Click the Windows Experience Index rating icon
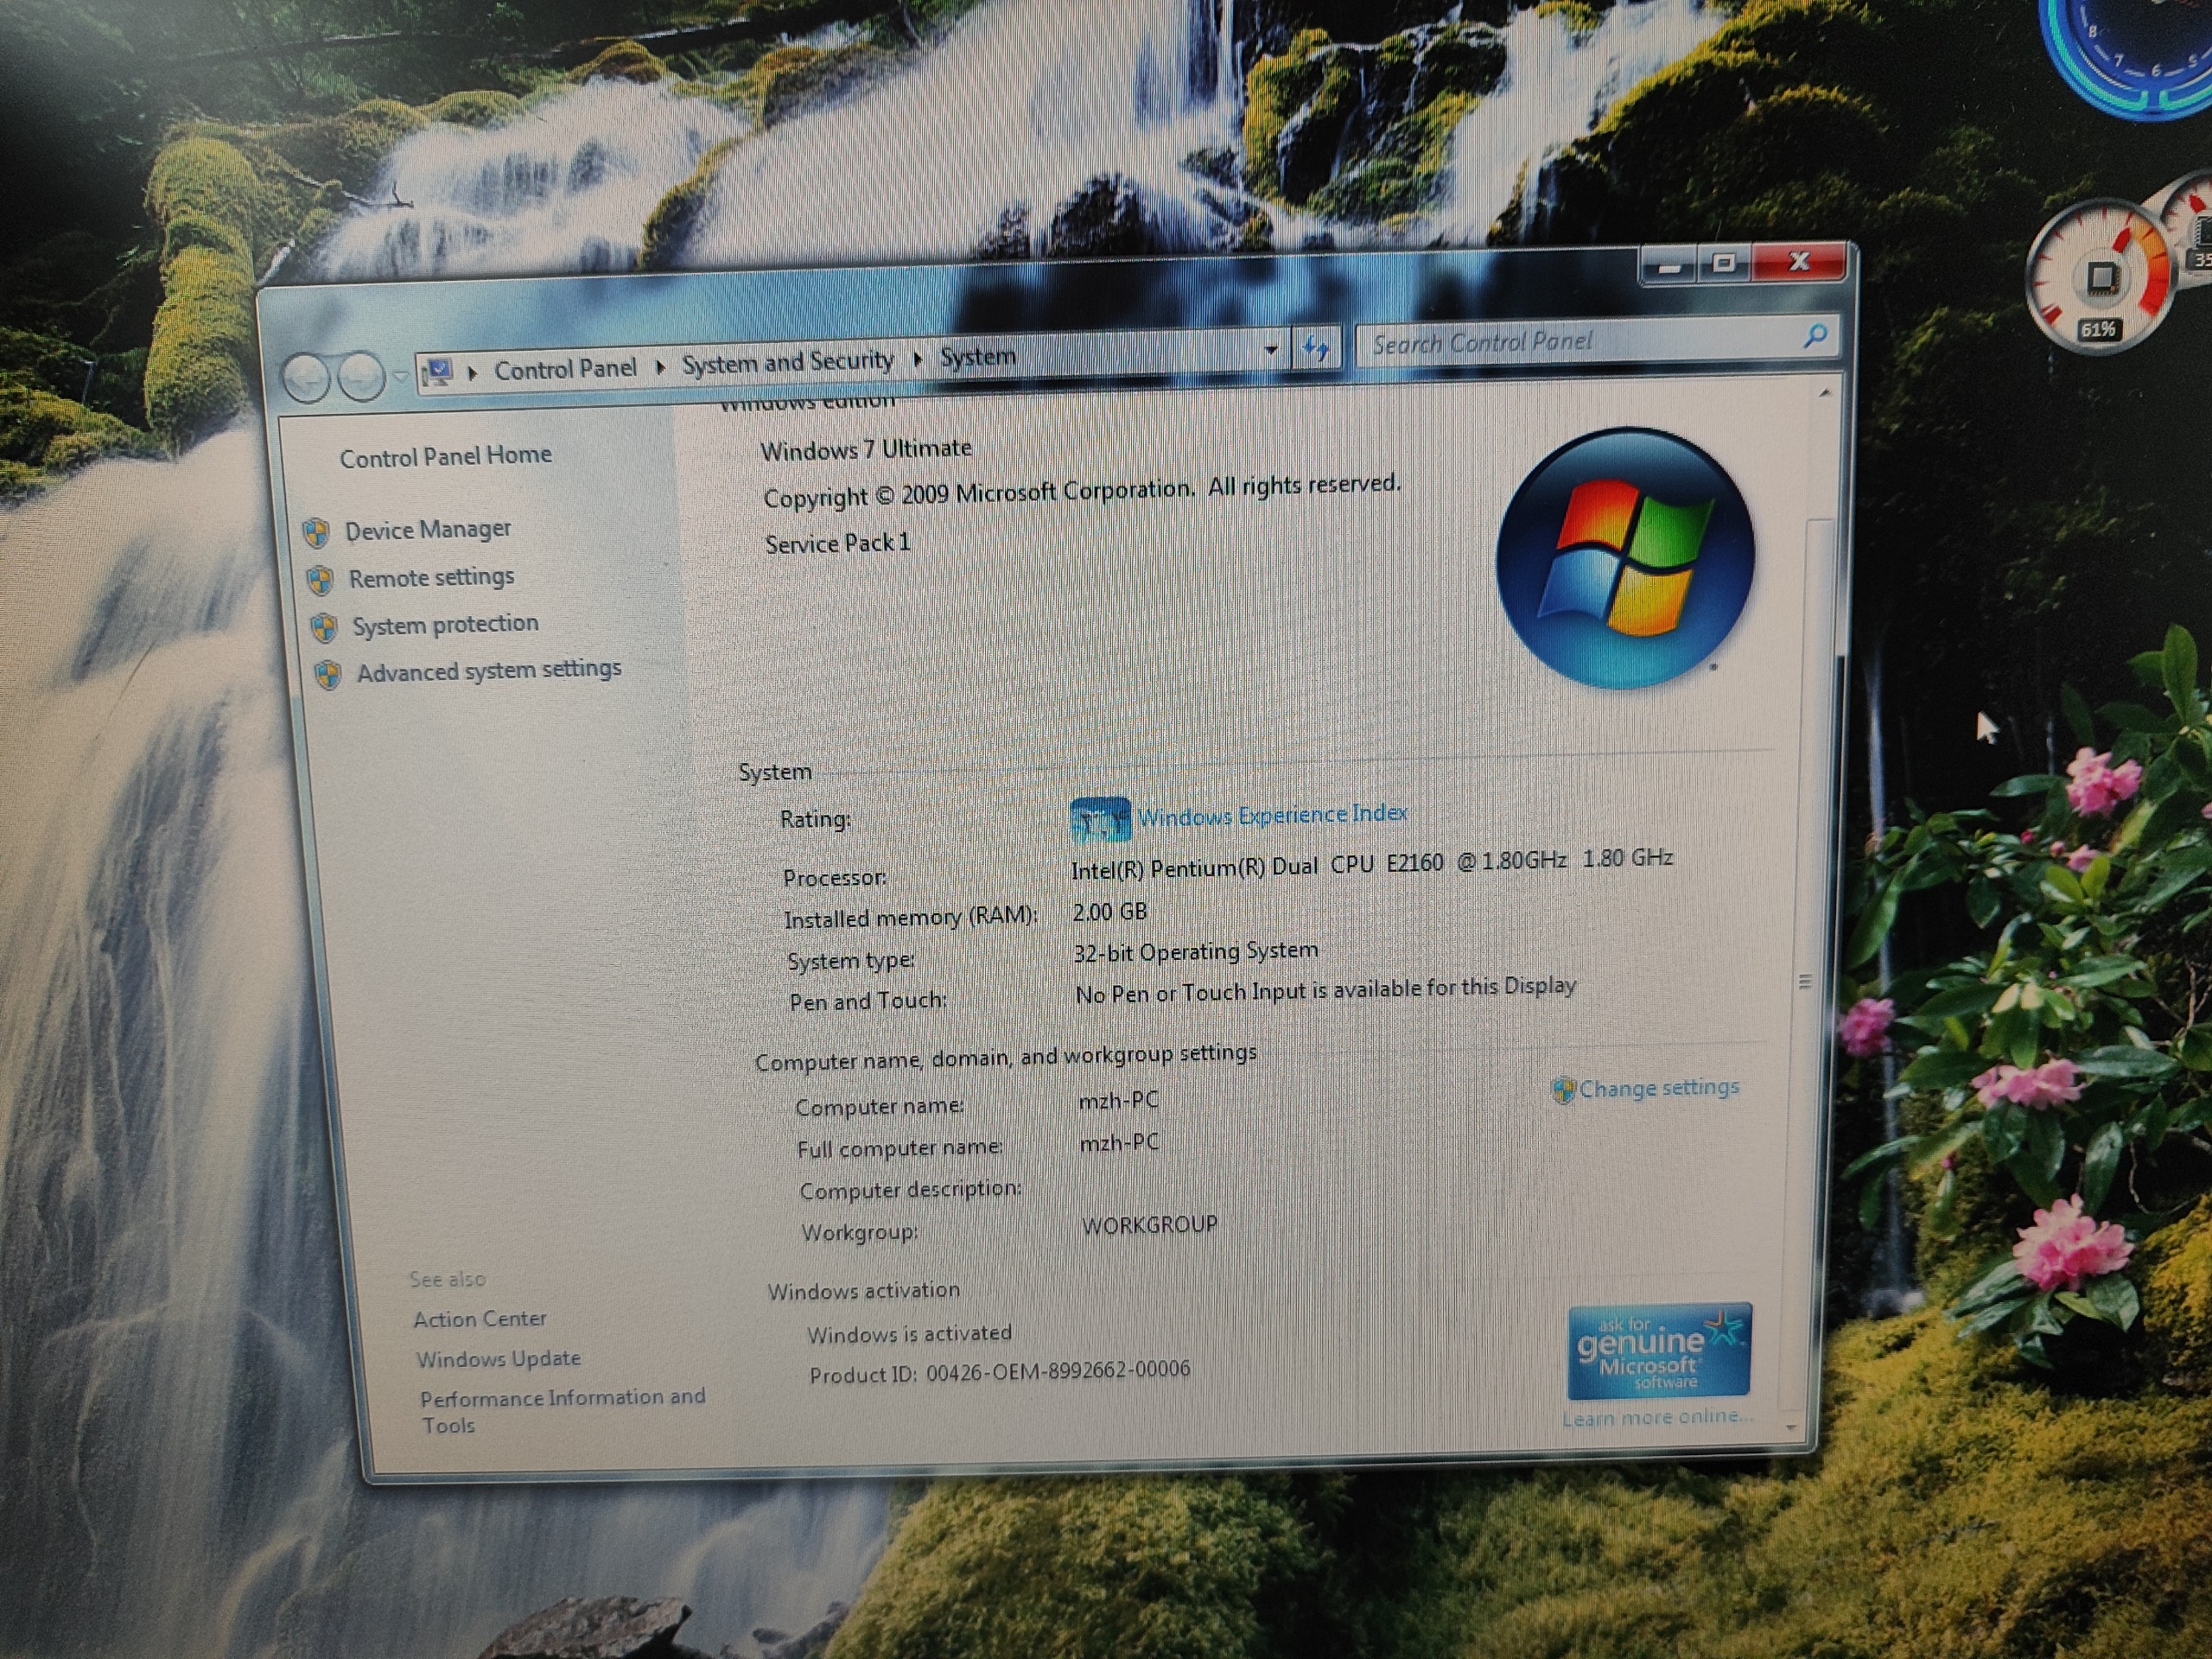 click(x=1100, y=820)
